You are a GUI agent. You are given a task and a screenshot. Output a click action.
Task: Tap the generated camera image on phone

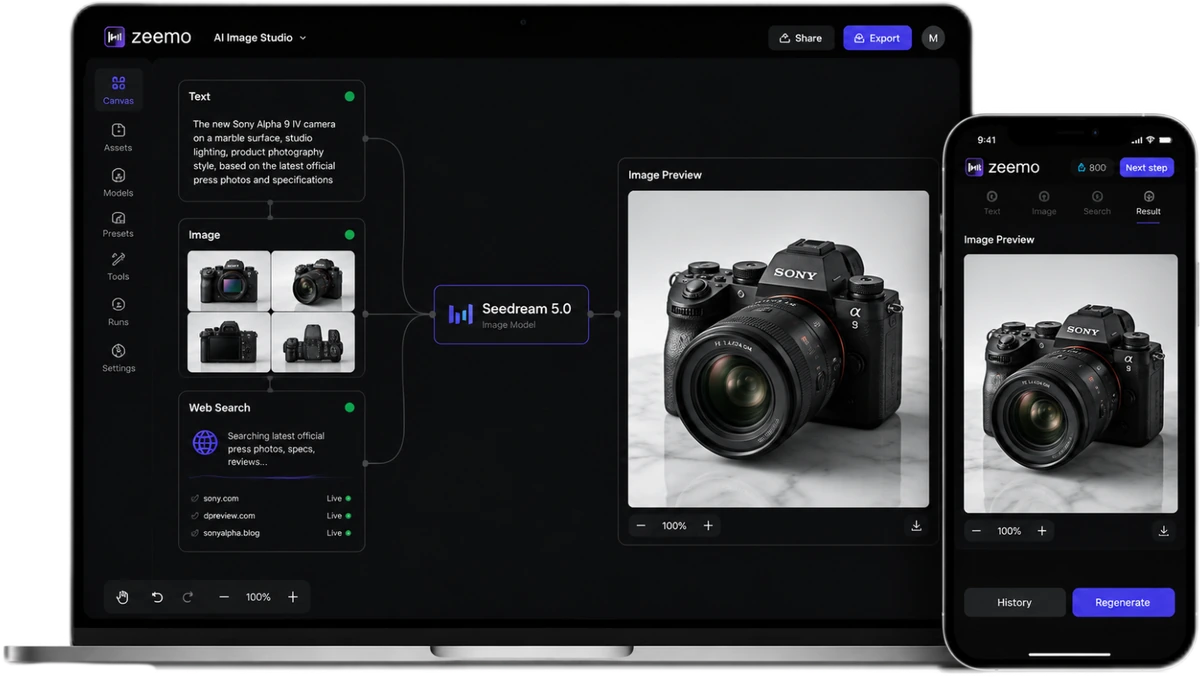tap(1070, 384)
